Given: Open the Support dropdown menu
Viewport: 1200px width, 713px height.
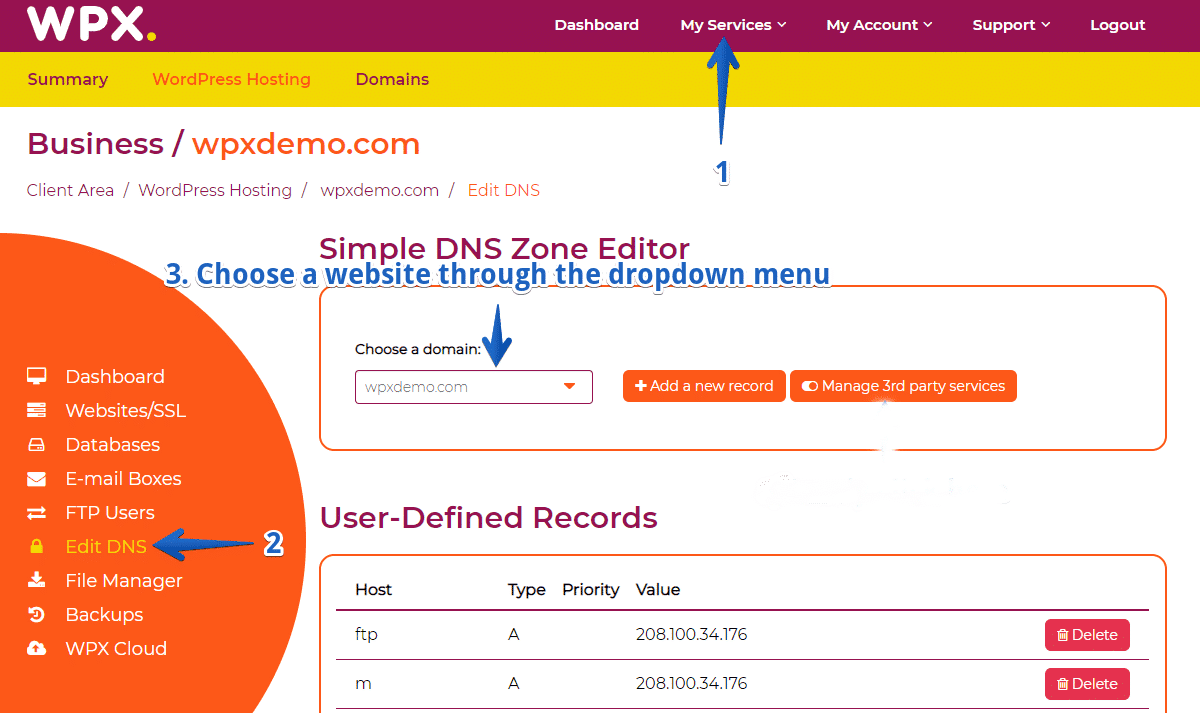Looking at the screenshot, I should coord(1011,25).
